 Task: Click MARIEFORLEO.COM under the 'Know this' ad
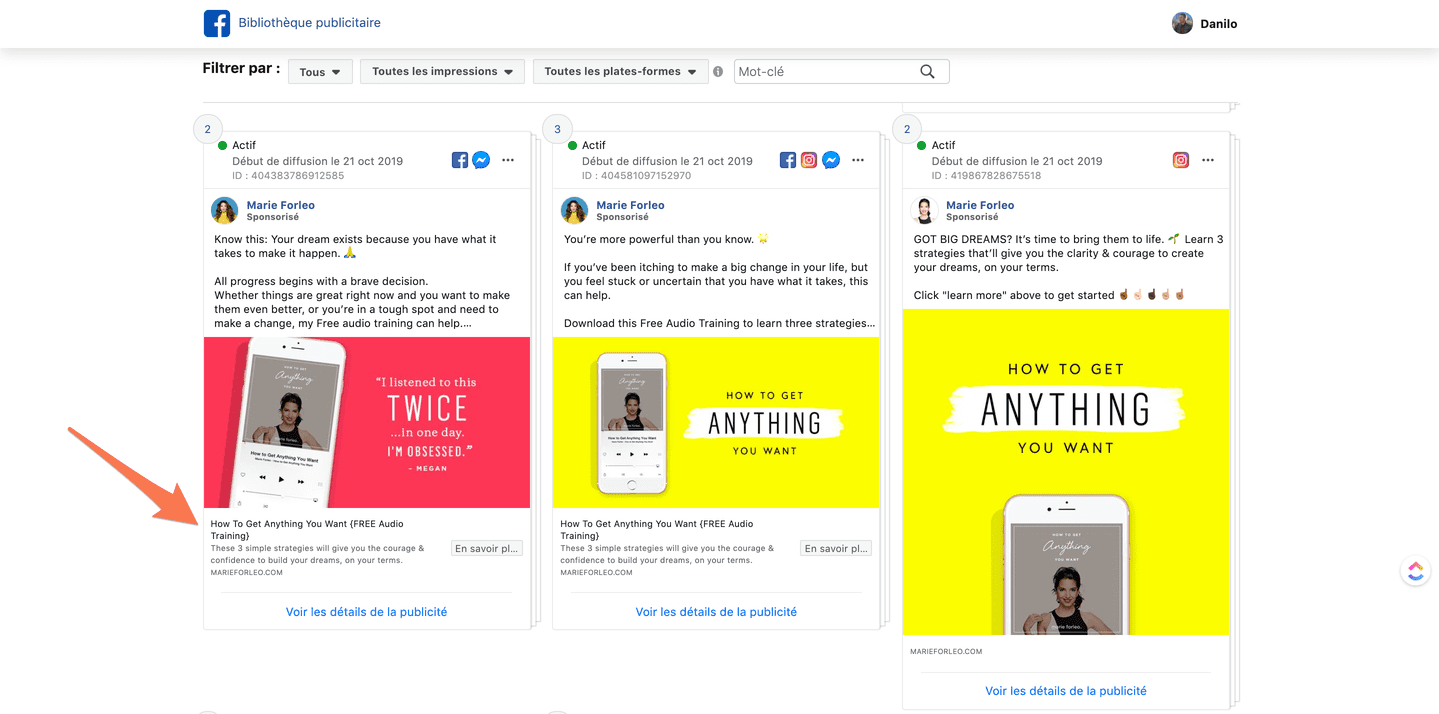tap(247, 573)
